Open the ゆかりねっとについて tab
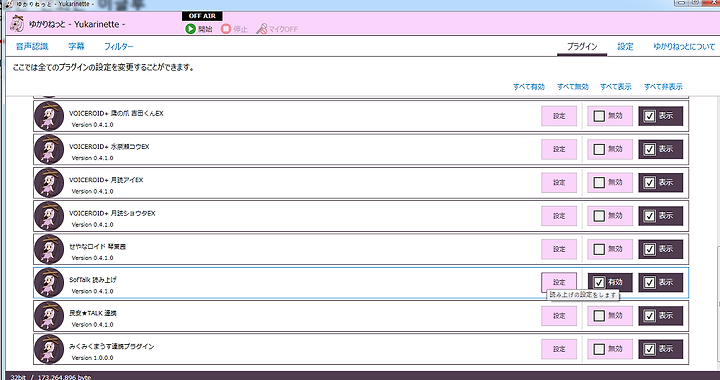The height and width of the screenshot is (380, 720). [684, 46]
